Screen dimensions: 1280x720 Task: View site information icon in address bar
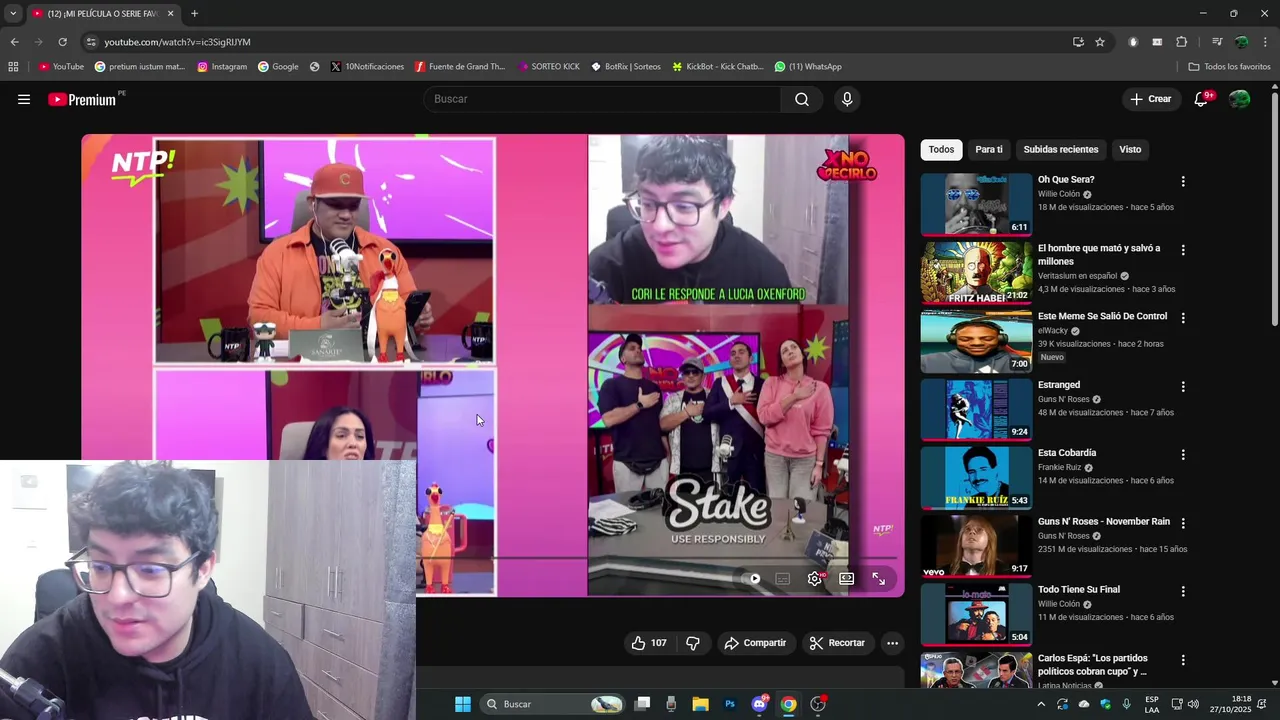pyautogui.click(x=91, y=42)
